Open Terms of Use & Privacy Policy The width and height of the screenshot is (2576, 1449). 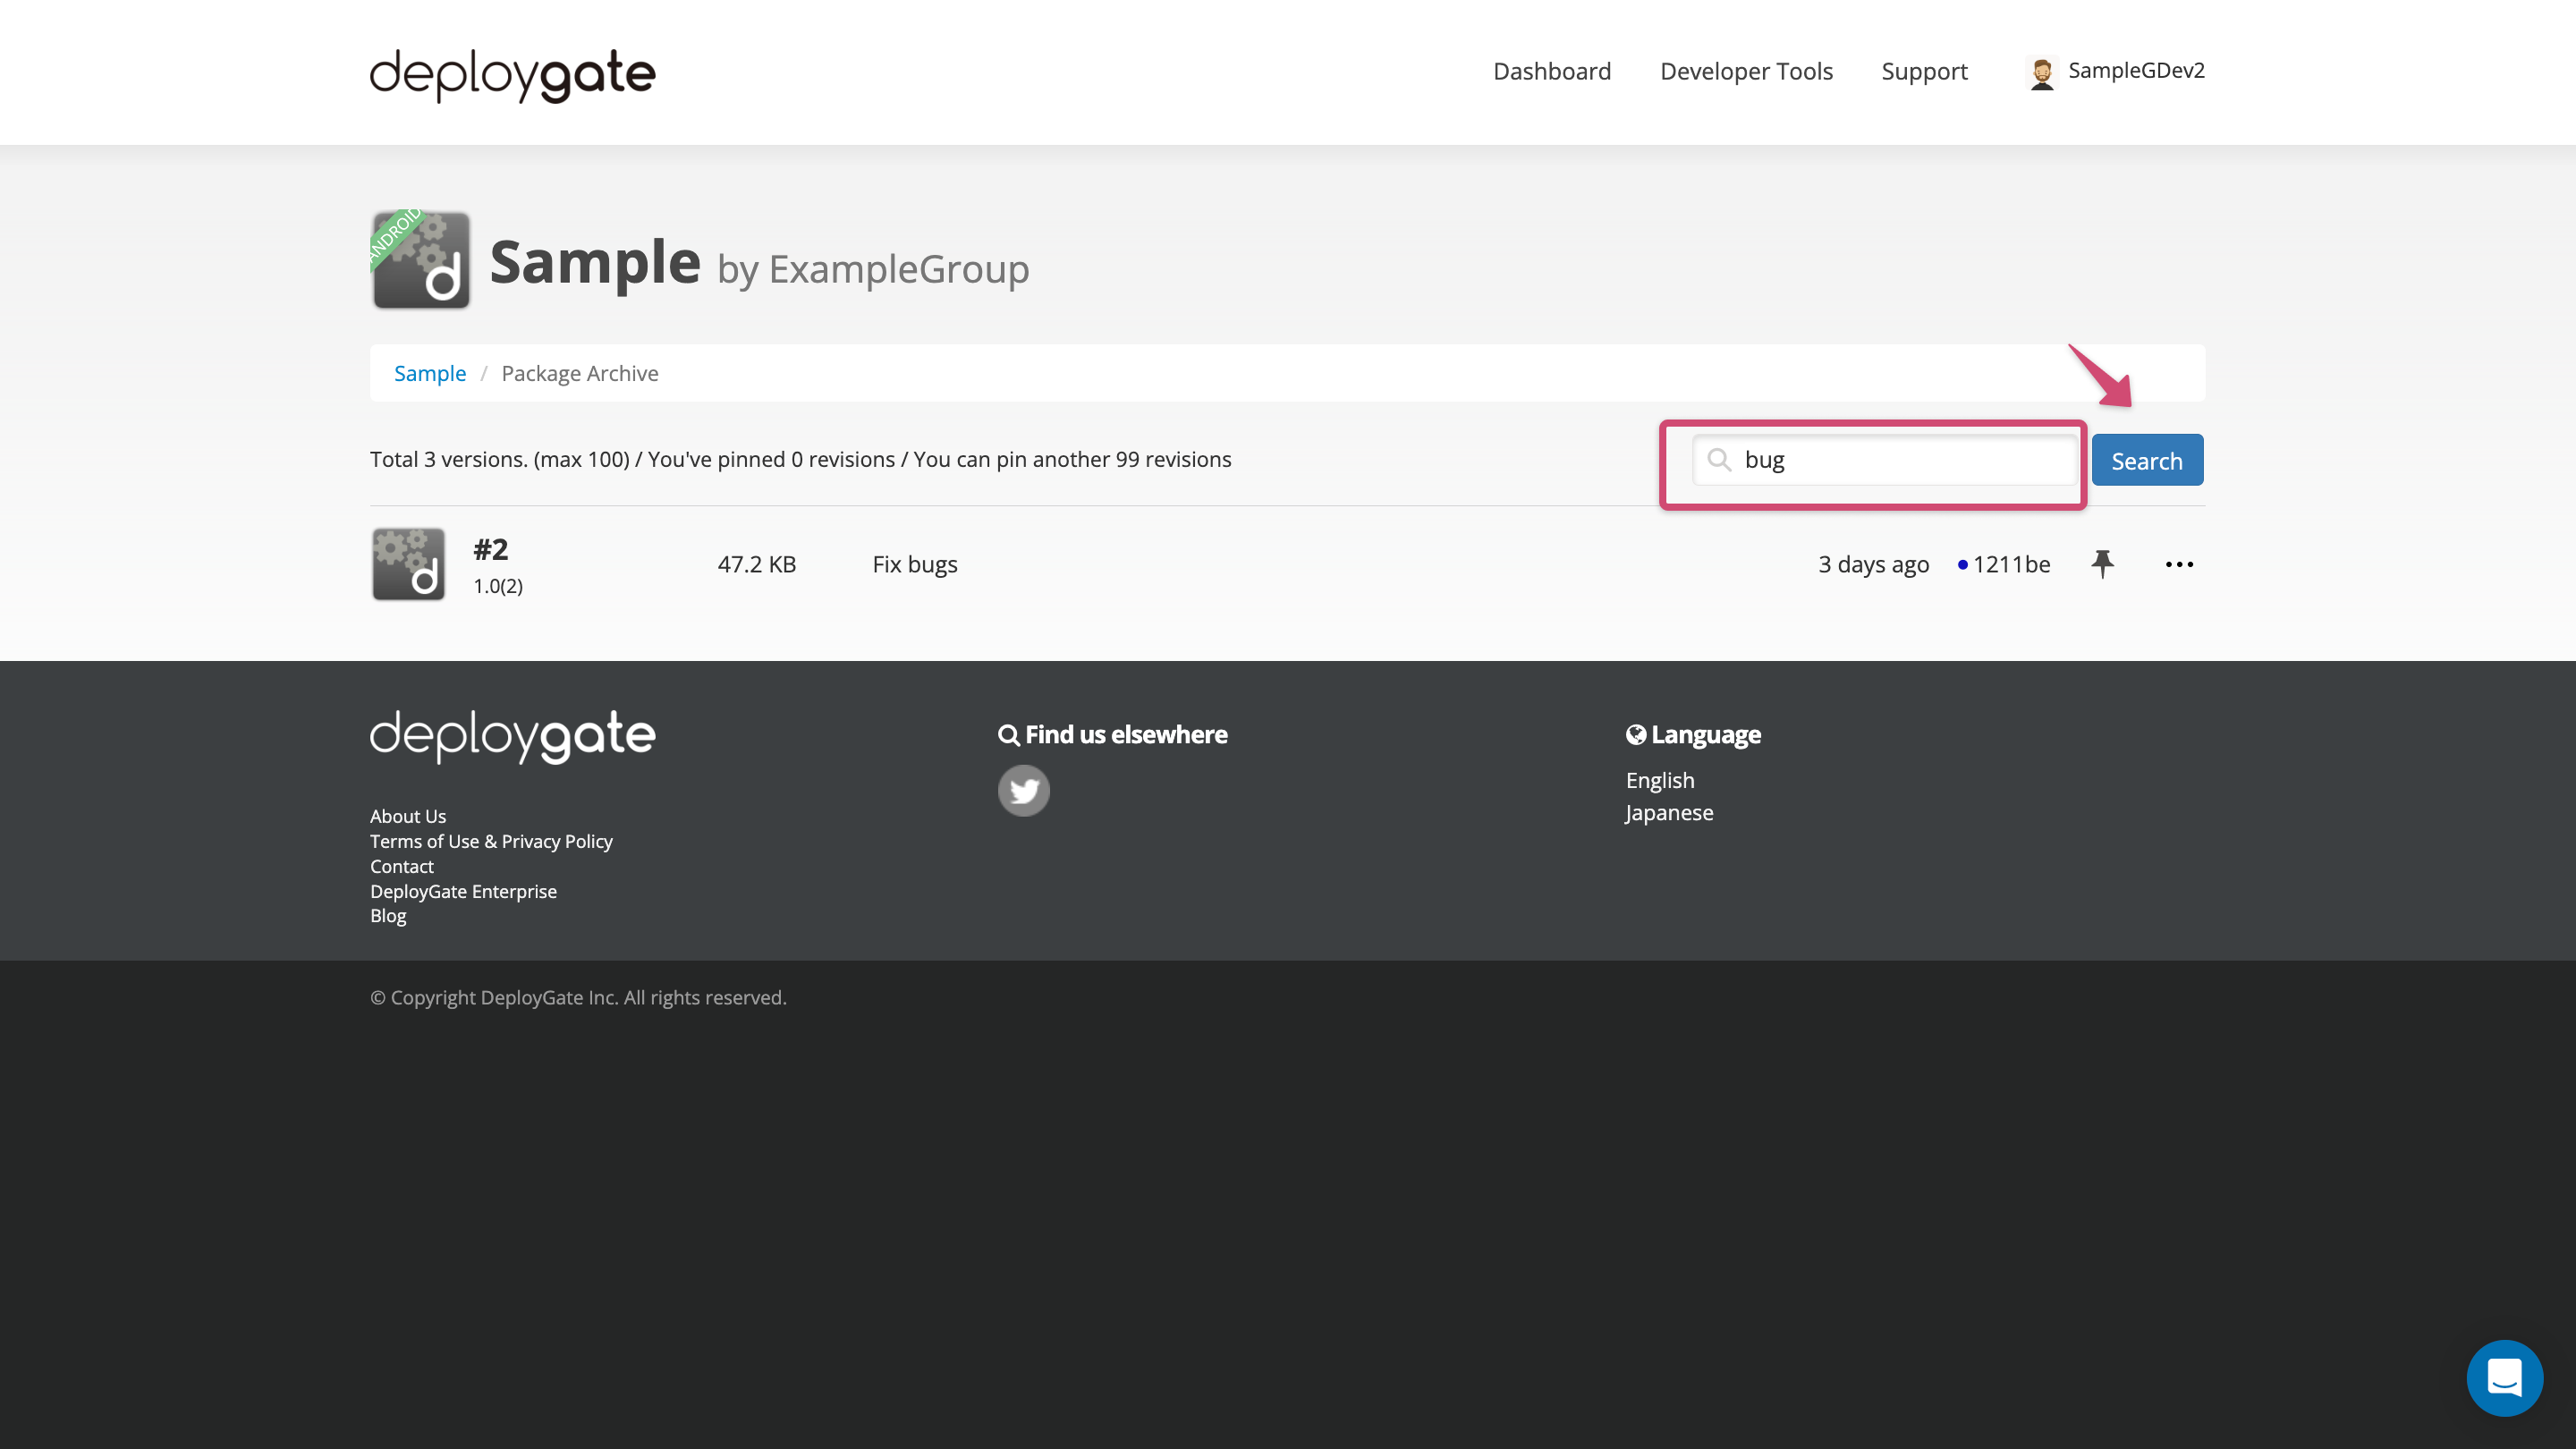tap(491, 841)
